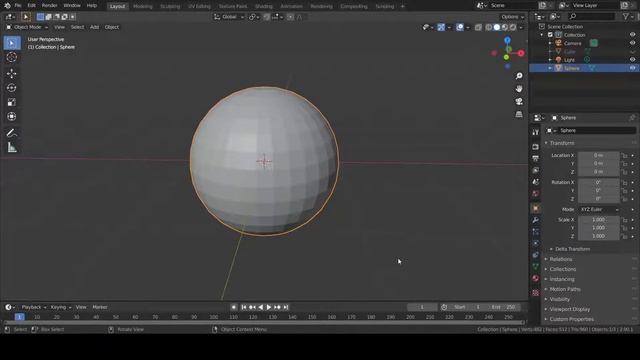Expand the Sphere row in outliner
The width and height of the screenshot is (640, 360).
550,68
